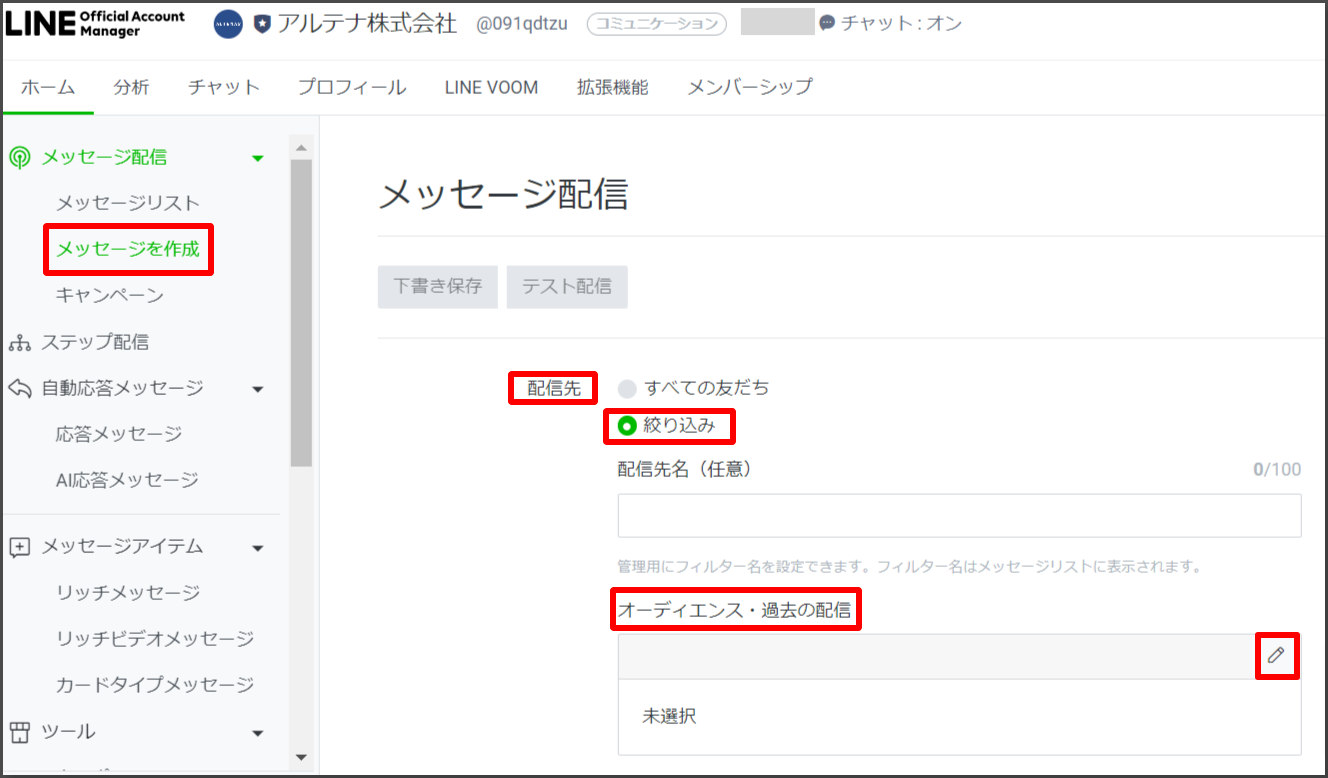The height and width of the screenshot is (778, 1328).
Task: Switch to the ホーム tab
Action: pos(48,87)
